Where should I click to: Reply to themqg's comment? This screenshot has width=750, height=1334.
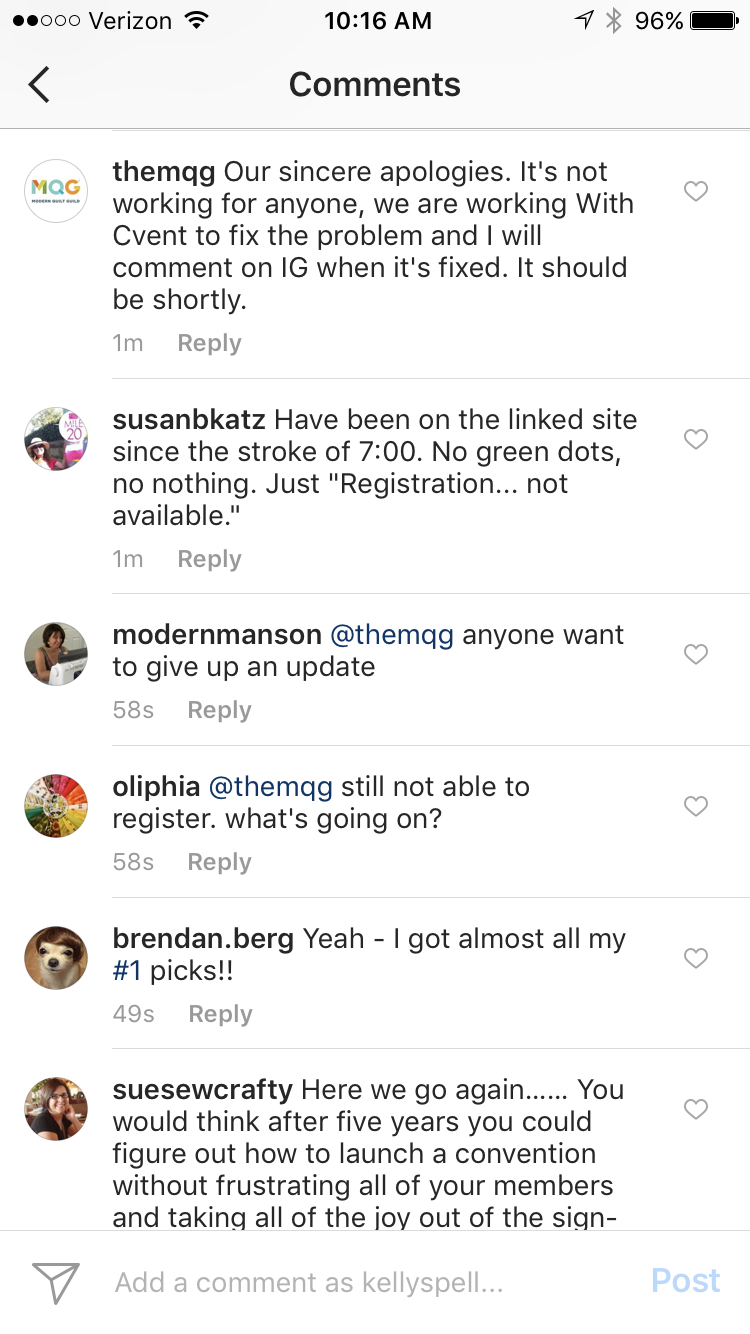pyautogui.click(x=209, y=343)
